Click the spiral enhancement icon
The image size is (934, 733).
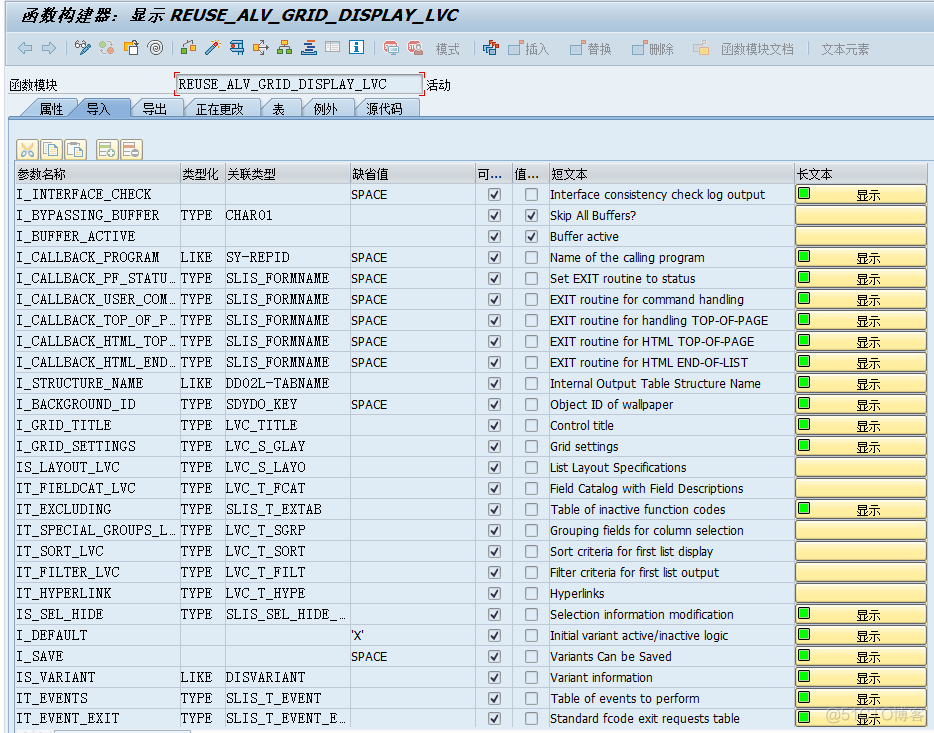click(x=155, y=48)
